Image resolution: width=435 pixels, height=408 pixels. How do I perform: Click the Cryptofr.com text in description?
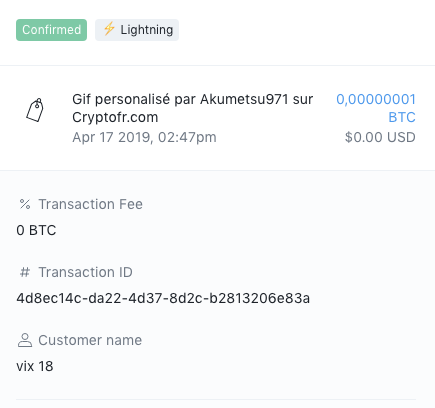coord(115,117)
